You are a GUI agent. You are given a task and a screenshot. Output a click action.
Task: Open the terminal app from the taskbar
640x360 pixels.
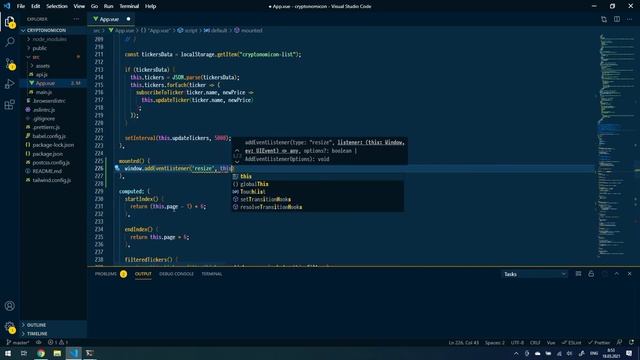point(90,353)
